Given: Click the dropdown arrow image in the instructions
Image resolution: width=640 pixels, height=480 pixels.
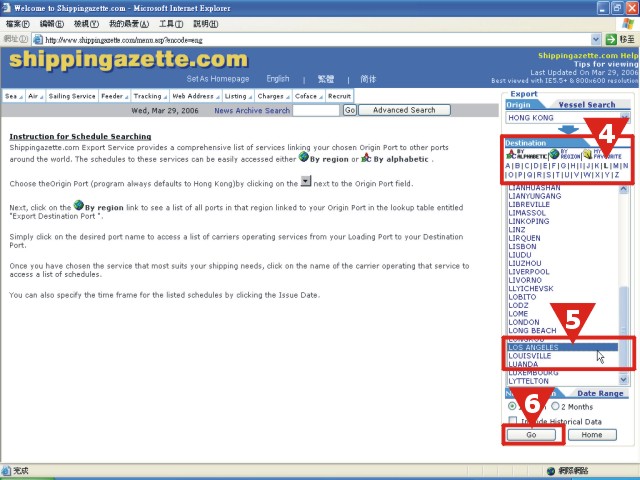Looking at the screenshot, I should (306, 181).
